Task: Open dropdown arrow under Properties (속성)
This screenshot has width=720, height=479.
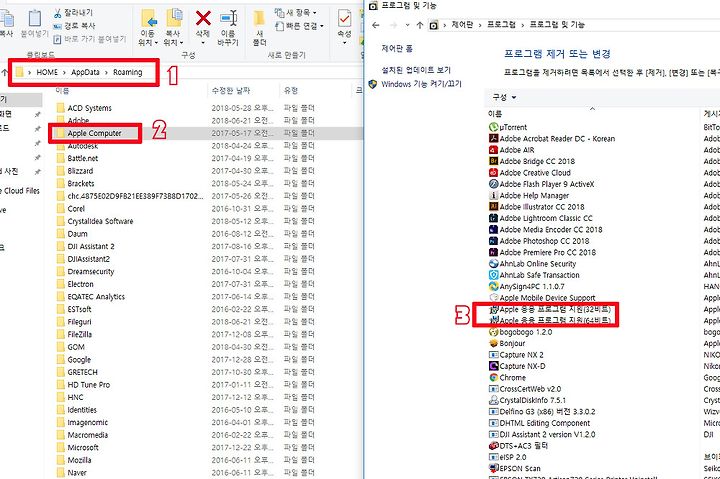Action: [x=344, y=43]
